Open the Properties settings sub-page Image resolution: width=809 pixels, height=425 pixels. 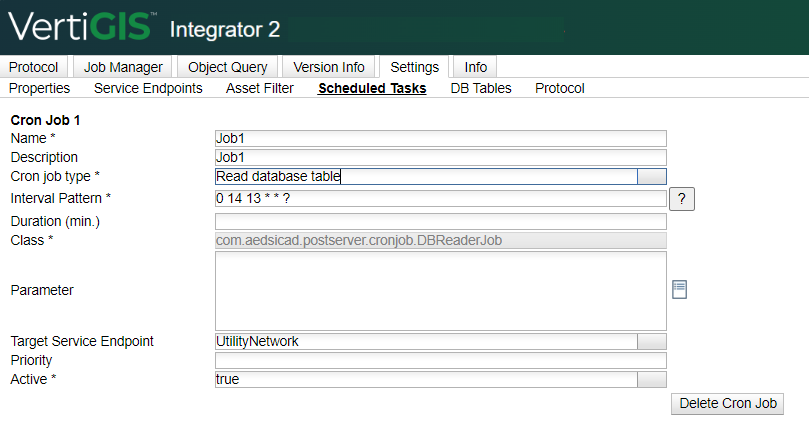[x=39, y=88]
